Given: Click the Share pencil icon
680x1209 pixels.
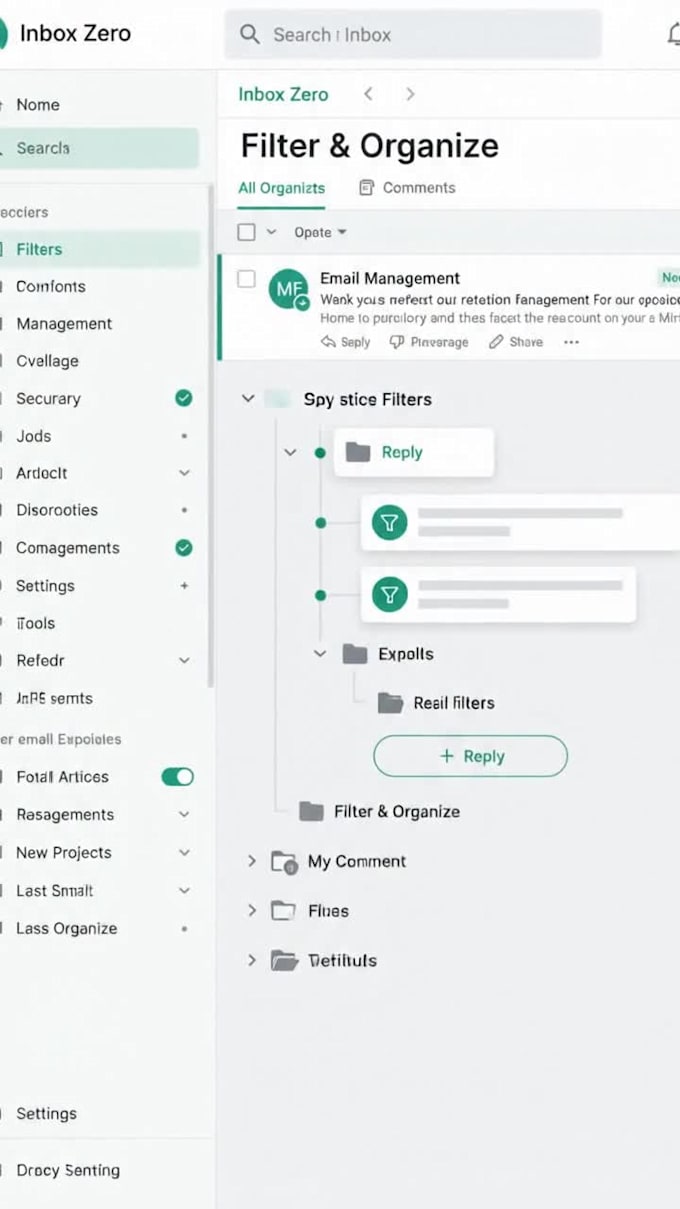Looking at the screenshot, I should pos(496,342).
